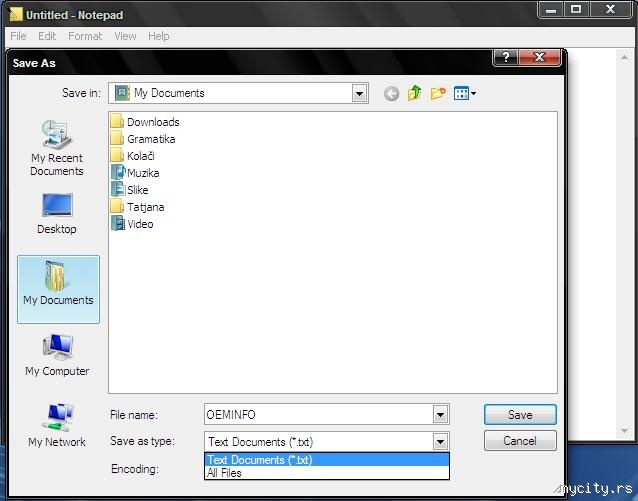This screenshot has width=638, height=501.
Task: Create a new folder
Action: (438, 93)
